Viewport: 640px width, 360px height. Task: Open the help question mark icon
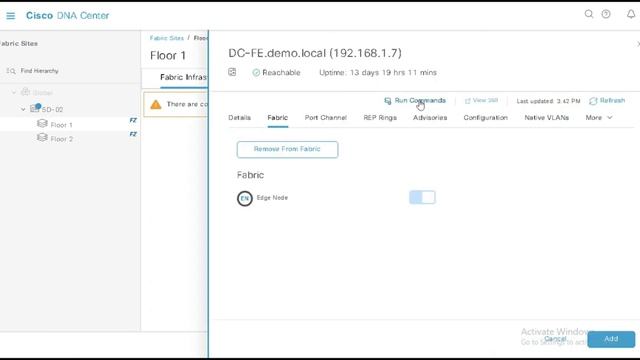click(606, 14)
